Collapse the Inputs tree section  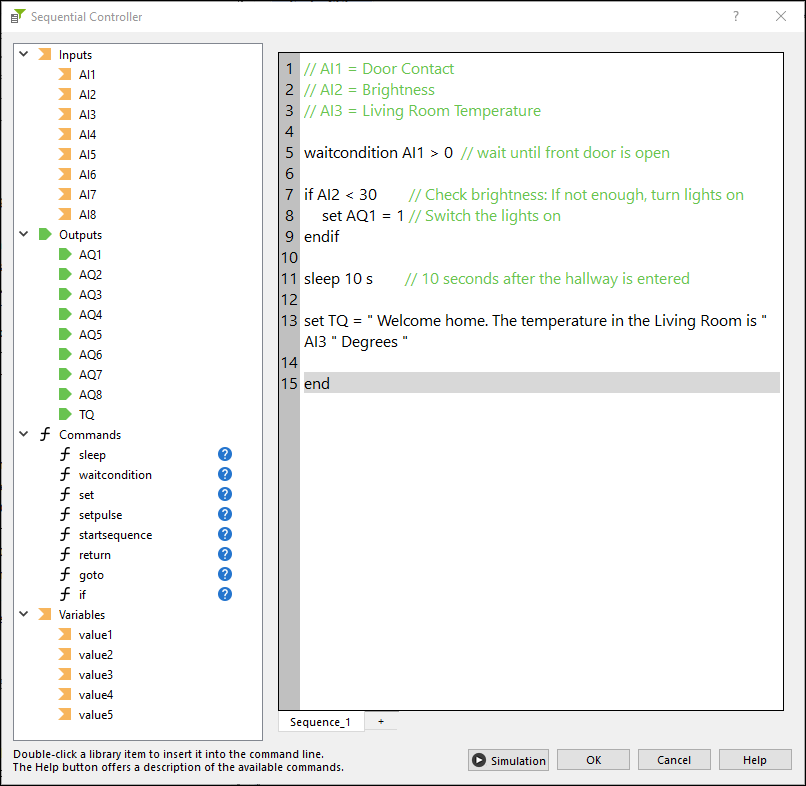24,55
